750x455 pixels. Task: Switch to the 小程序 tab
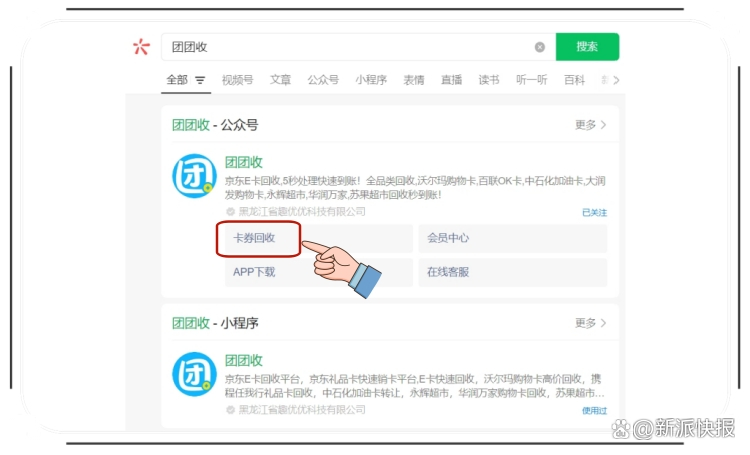[x=371, y=80]
